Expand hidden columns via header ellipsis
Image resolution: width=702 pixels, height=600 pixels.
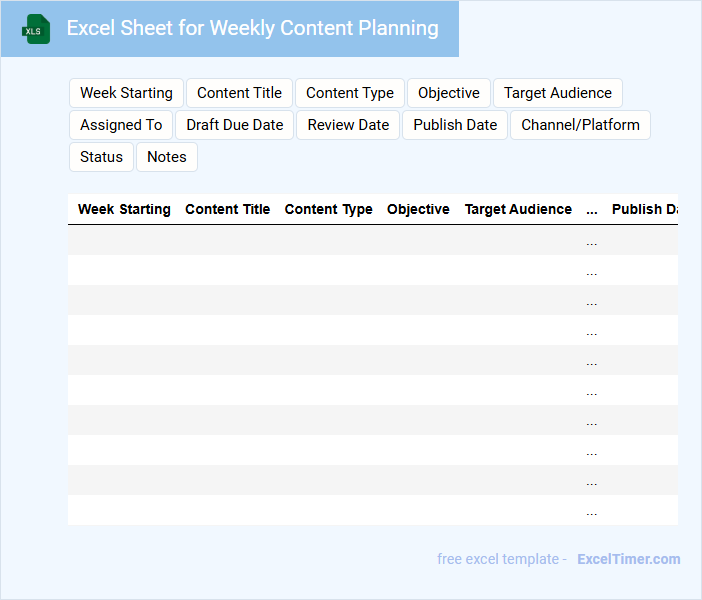tap(591, 210)
